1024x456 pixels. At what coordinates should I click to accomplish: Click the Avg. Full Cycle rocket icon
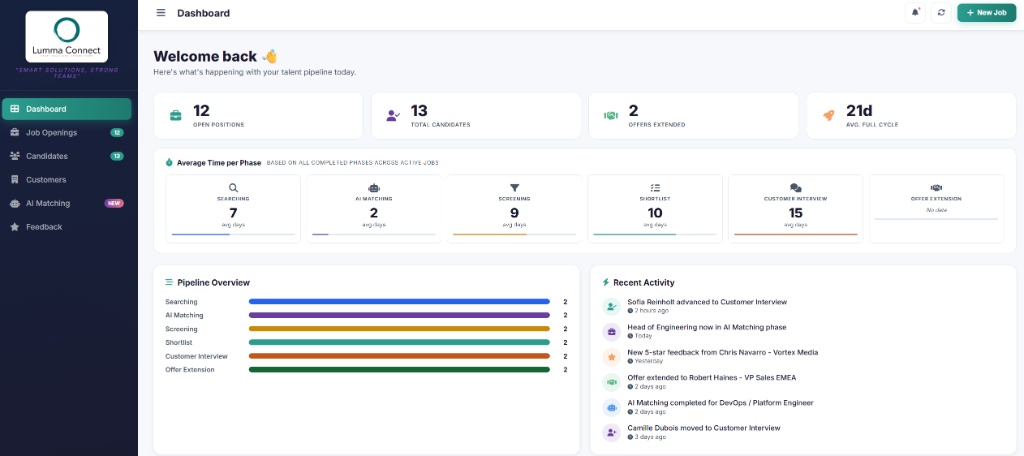click(x=828, y=116)
